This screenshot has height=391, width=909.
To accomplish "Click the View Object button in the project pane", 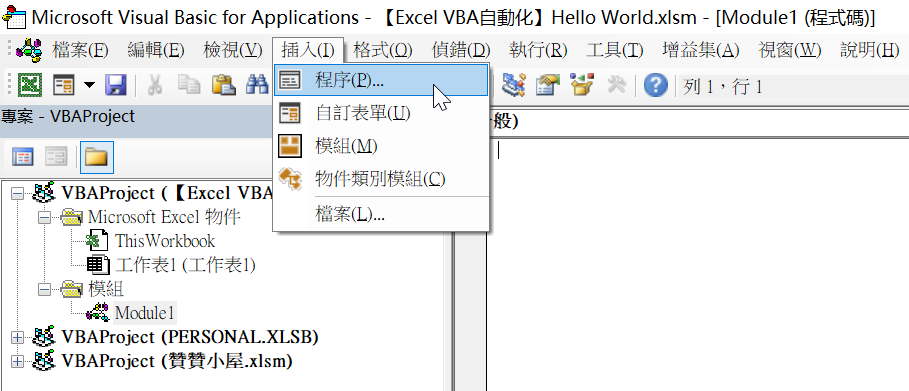I will click(57, 157).
